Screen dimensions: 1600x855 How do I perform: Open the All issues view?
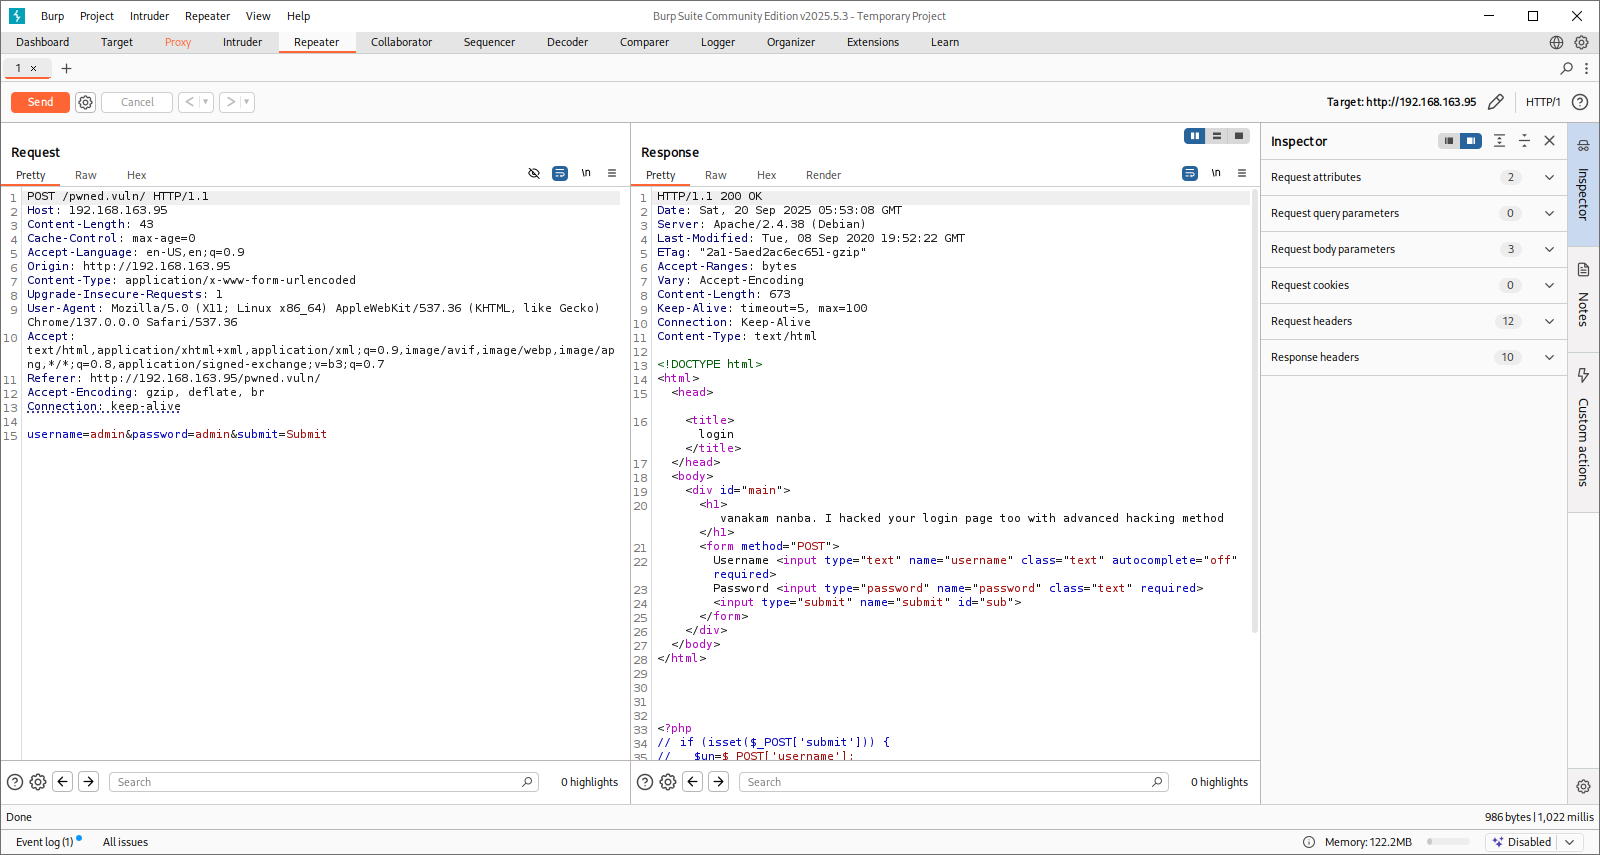pyautogui.click(x=125, y=842)
